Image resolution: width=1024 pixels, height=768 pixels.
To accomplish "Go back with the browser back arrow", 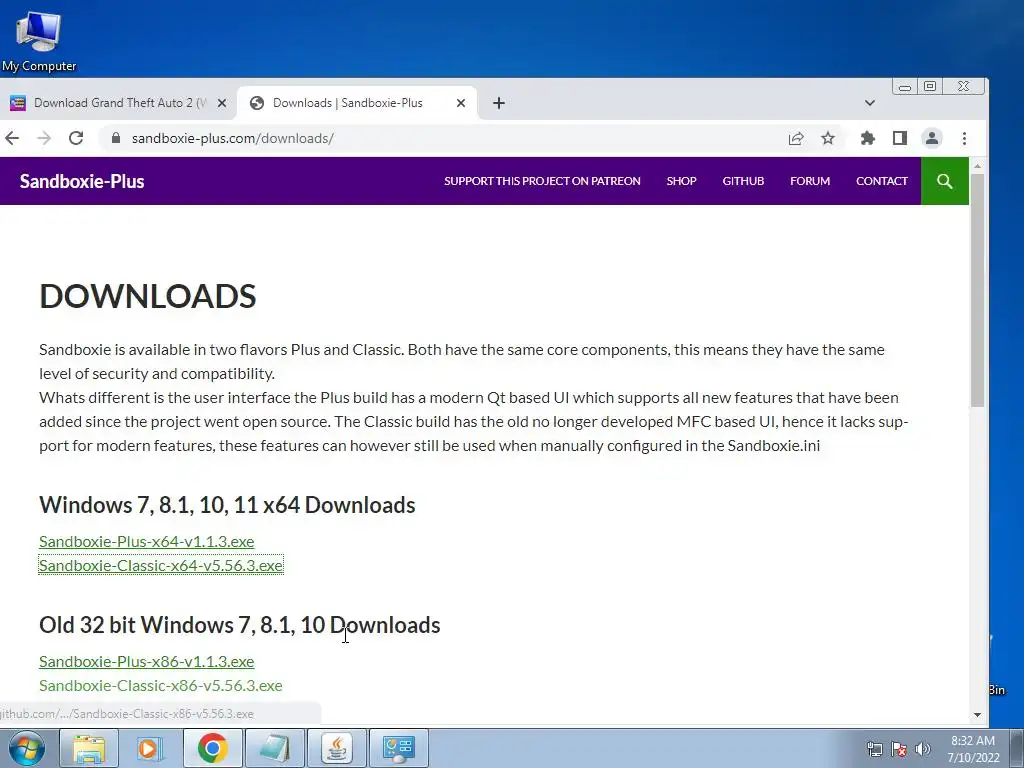I will (12, 138).
